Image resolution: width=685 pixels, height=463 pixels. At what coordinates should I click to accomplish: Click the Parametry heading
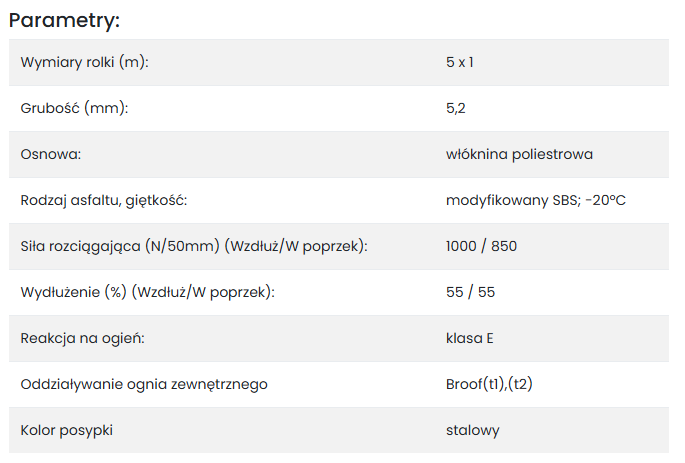click(64, 19)
